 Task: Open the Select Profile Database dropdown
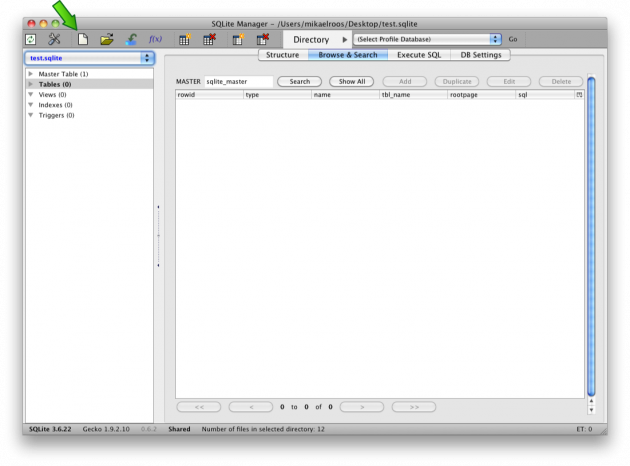tap(427, 39)
